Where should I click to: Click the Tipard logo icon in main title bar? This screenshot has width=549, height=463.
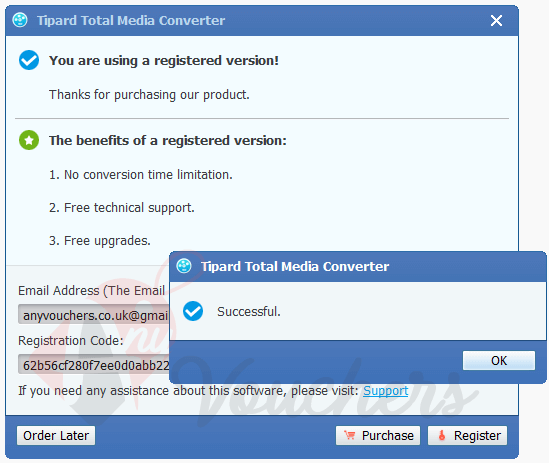pos(20,20)
